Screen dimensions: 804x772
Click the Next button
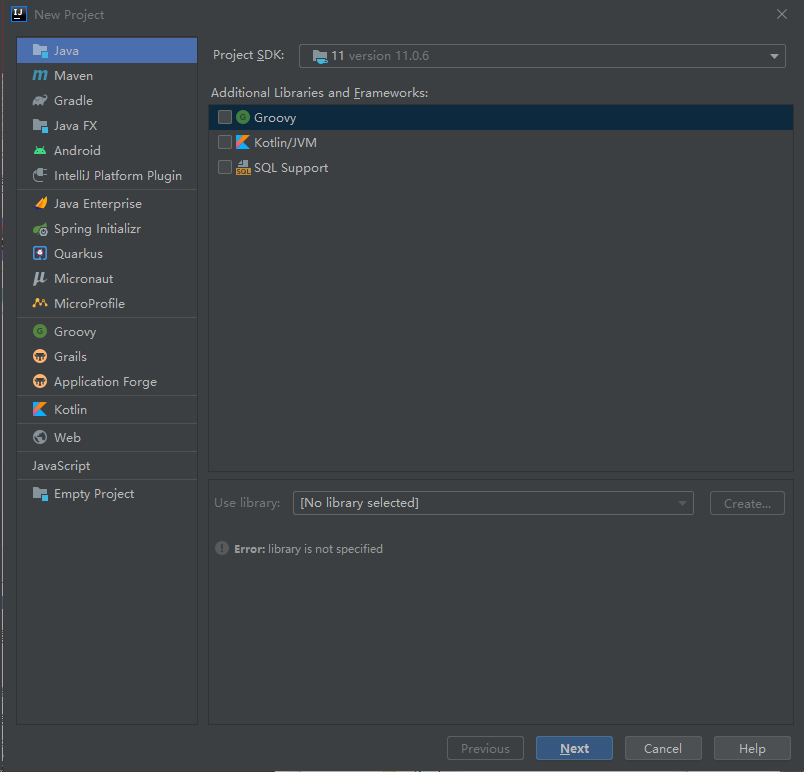(574, 748)
